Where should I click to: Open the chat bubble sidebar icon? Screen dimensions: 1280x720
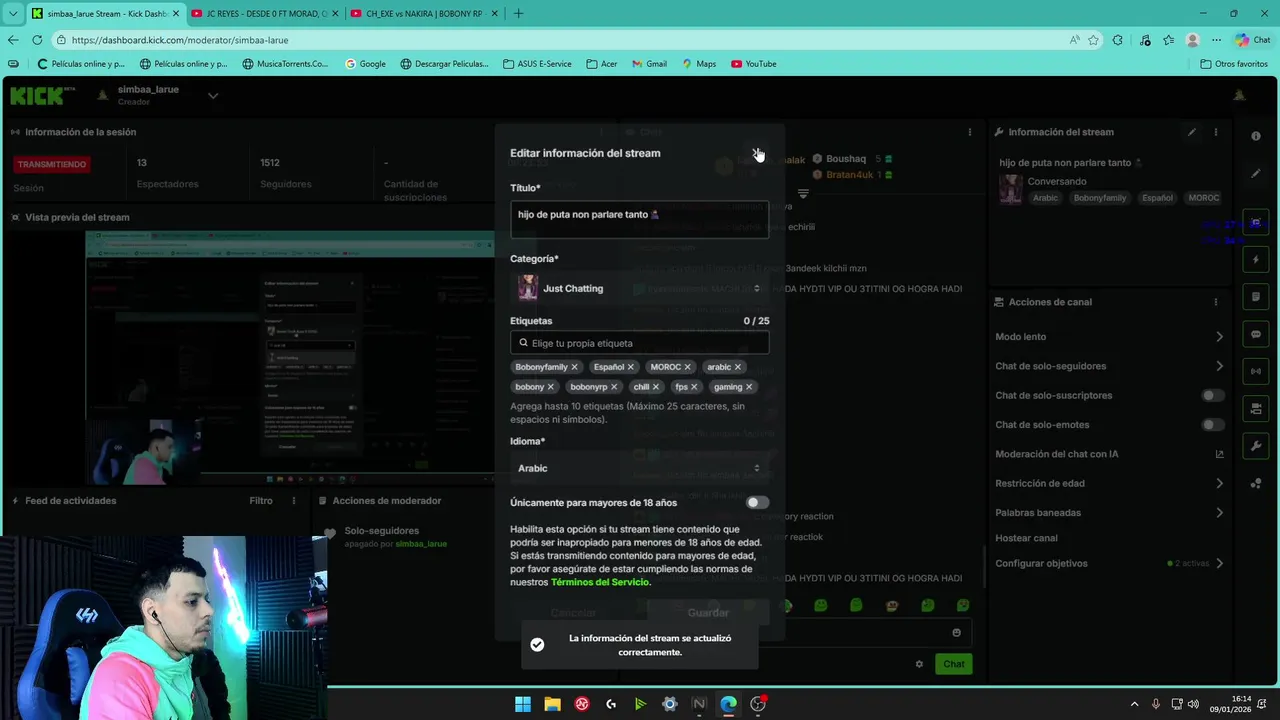pos(1256,334)
